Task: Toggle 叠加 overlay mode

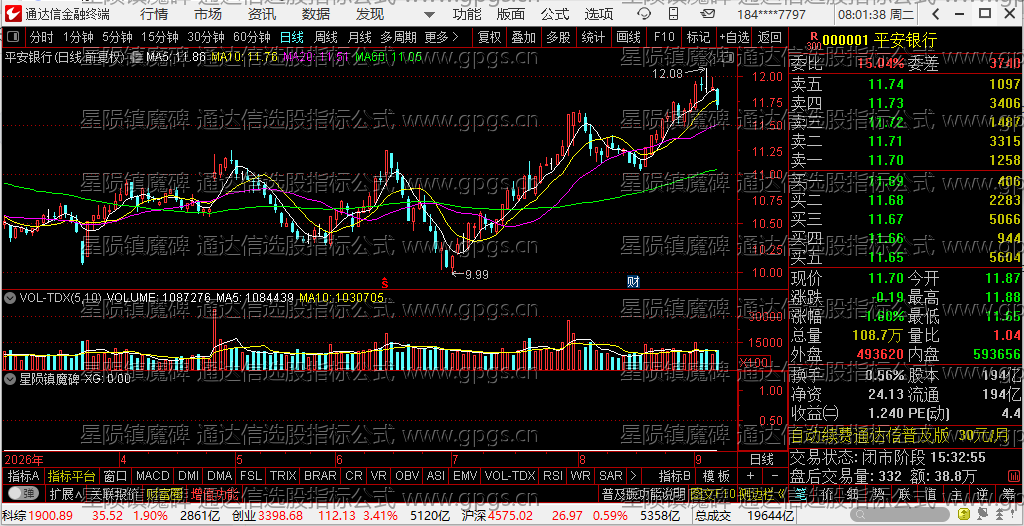Action: pos(523,38)
